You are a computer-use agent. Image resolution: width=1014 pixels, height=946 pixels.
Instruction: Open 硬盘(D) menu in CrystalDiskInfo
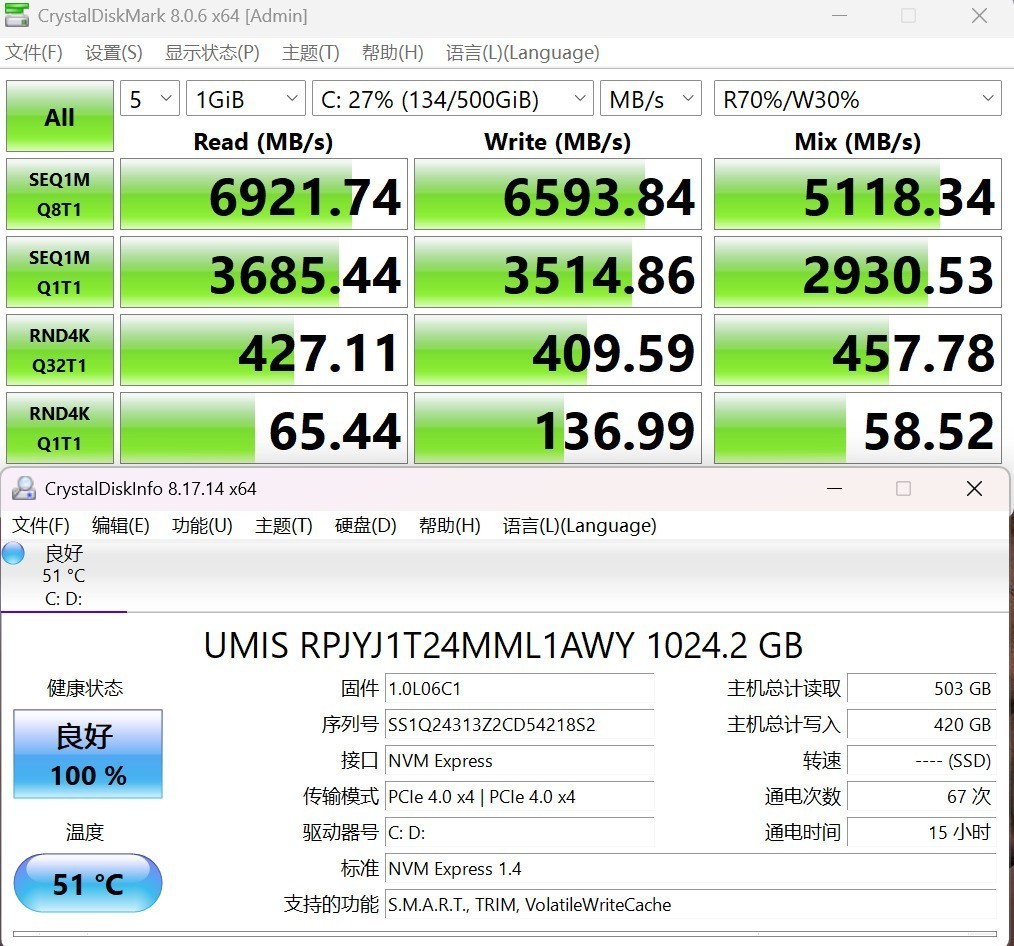(x=365, y=526)
